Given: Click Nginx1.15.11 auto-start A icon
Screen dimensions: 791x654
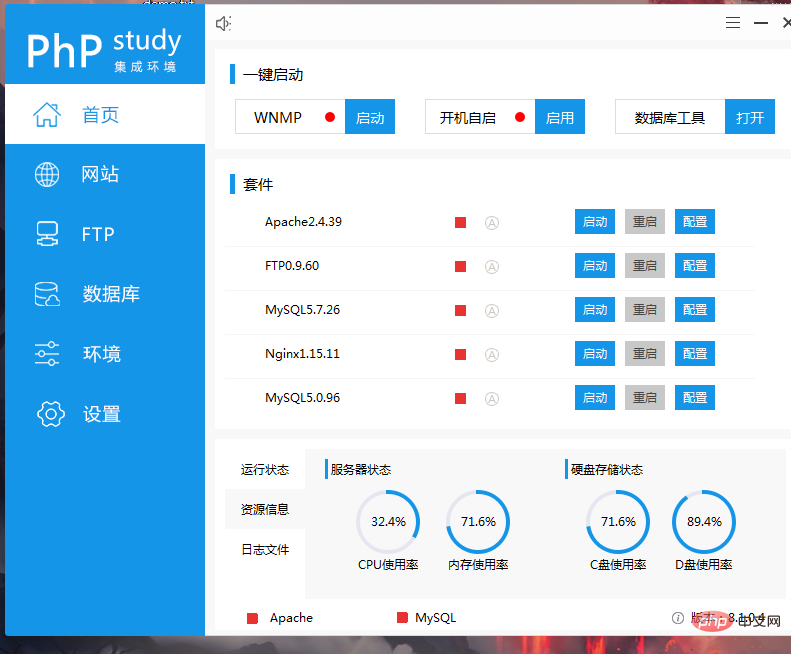Looking at the screenshot, I should 492,355.
